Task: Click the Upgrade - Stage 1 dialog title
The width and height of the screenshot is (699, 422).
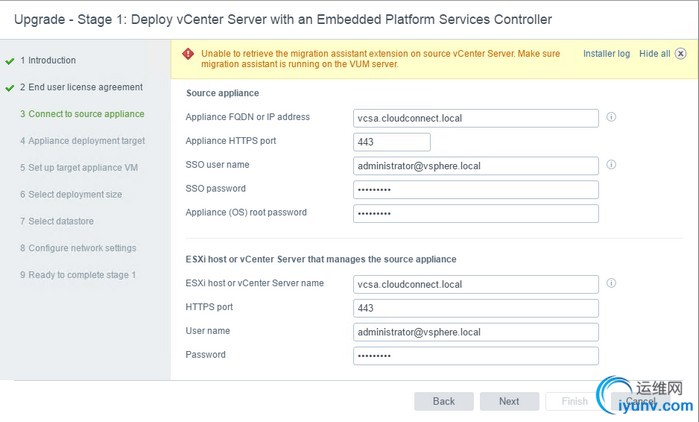Action: coord(283,20)
